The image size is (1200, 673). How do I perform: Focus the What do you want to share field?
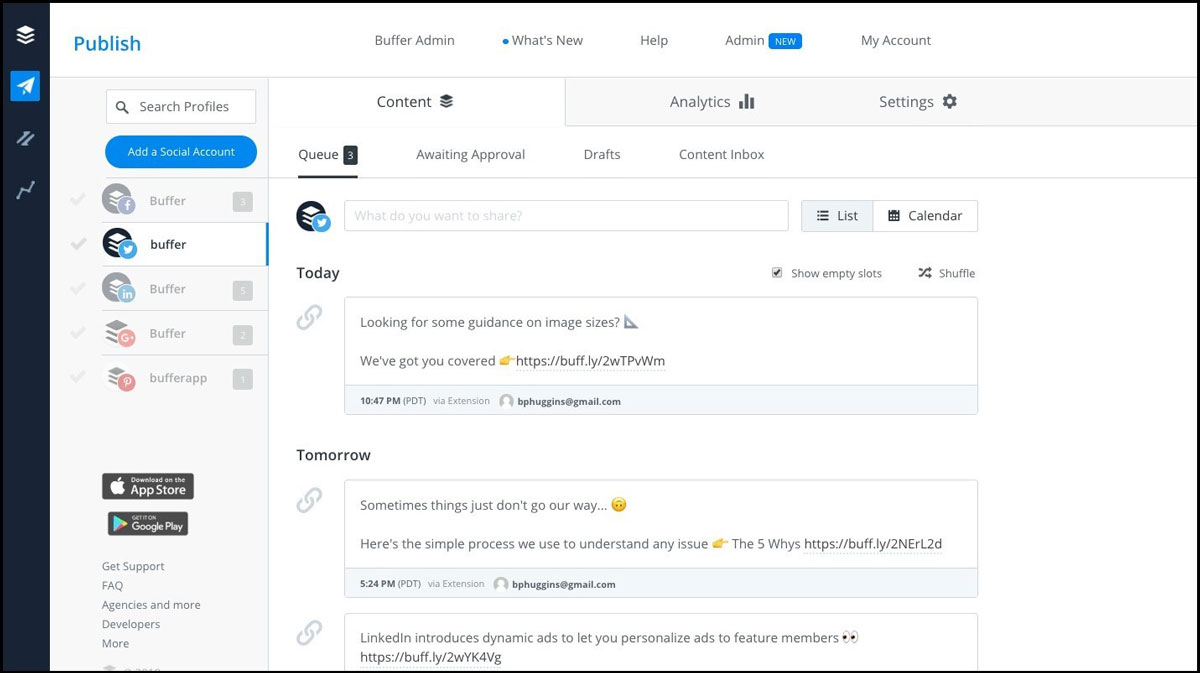[566, 216]
